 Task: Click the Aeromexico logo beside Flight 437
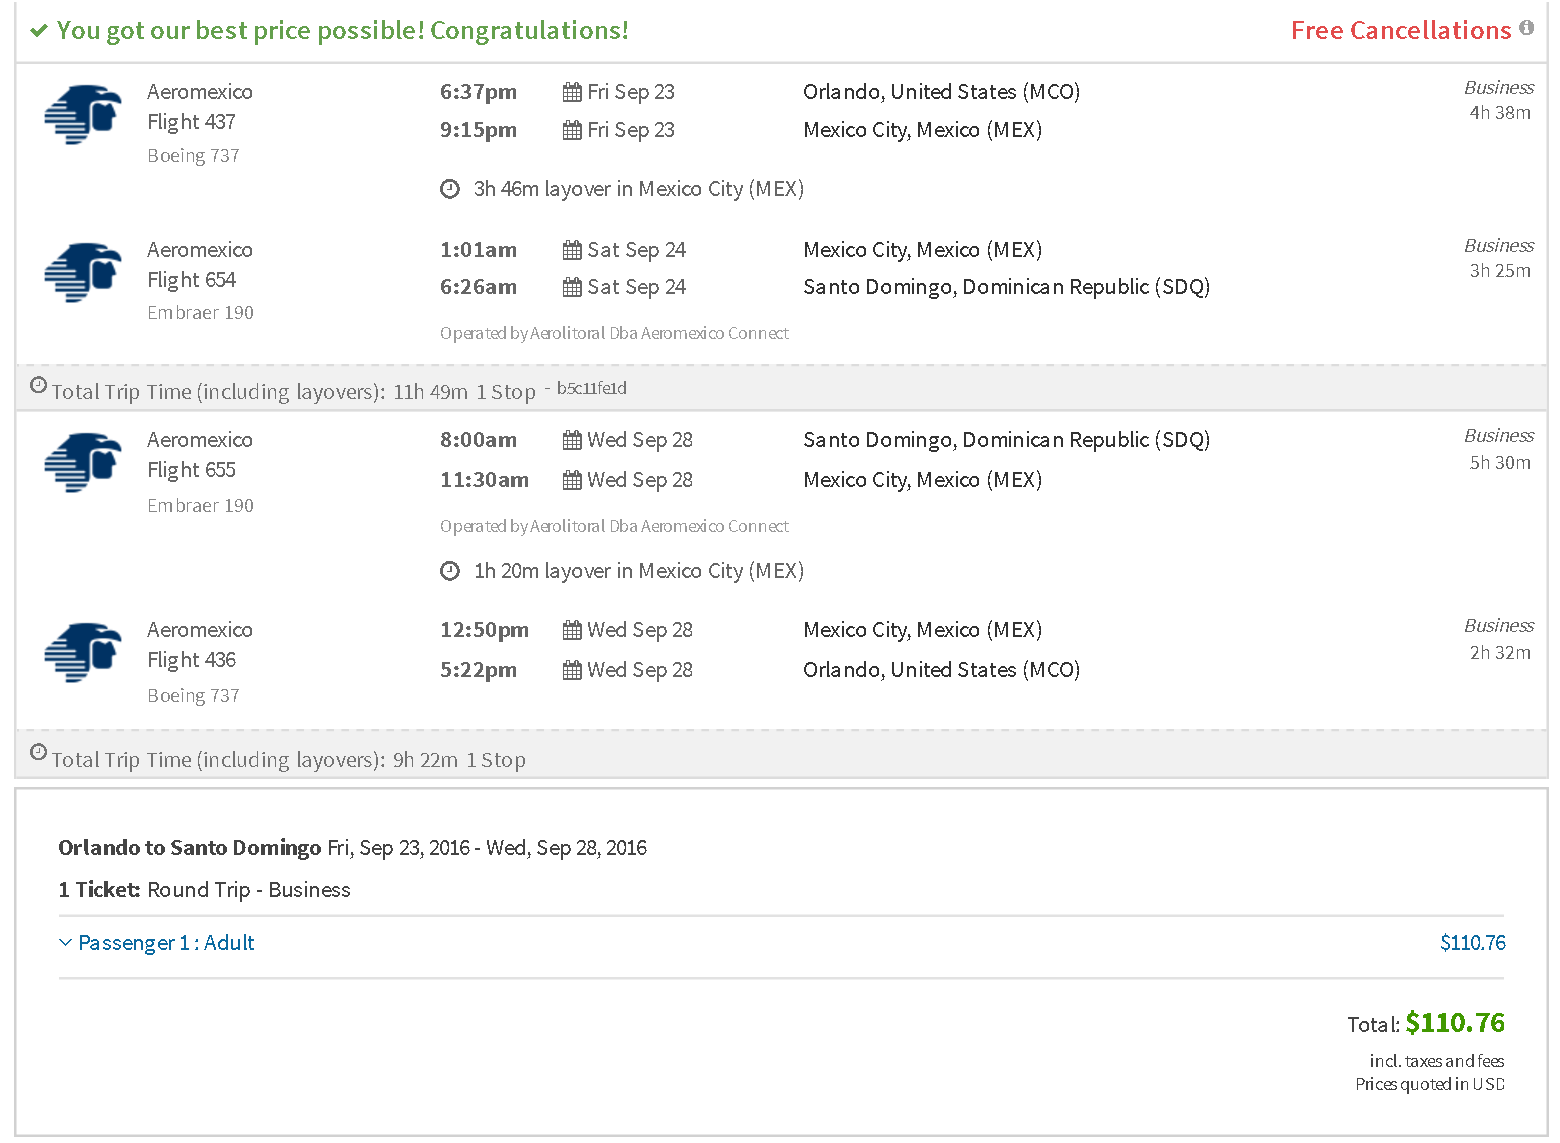83,114
